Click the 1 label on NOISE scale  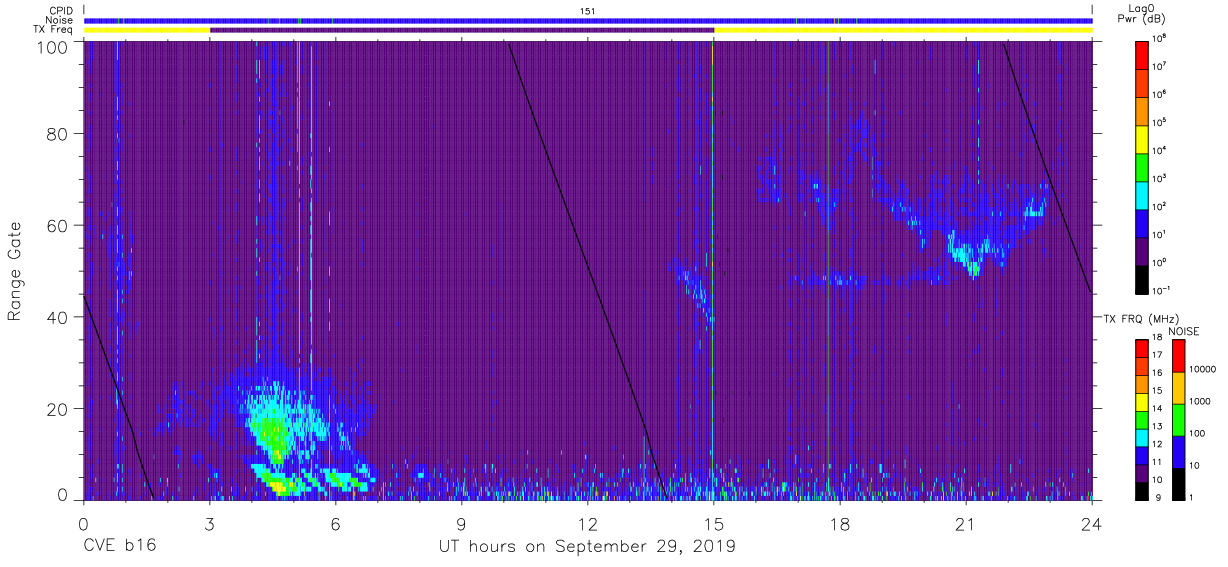point(1192,497)
